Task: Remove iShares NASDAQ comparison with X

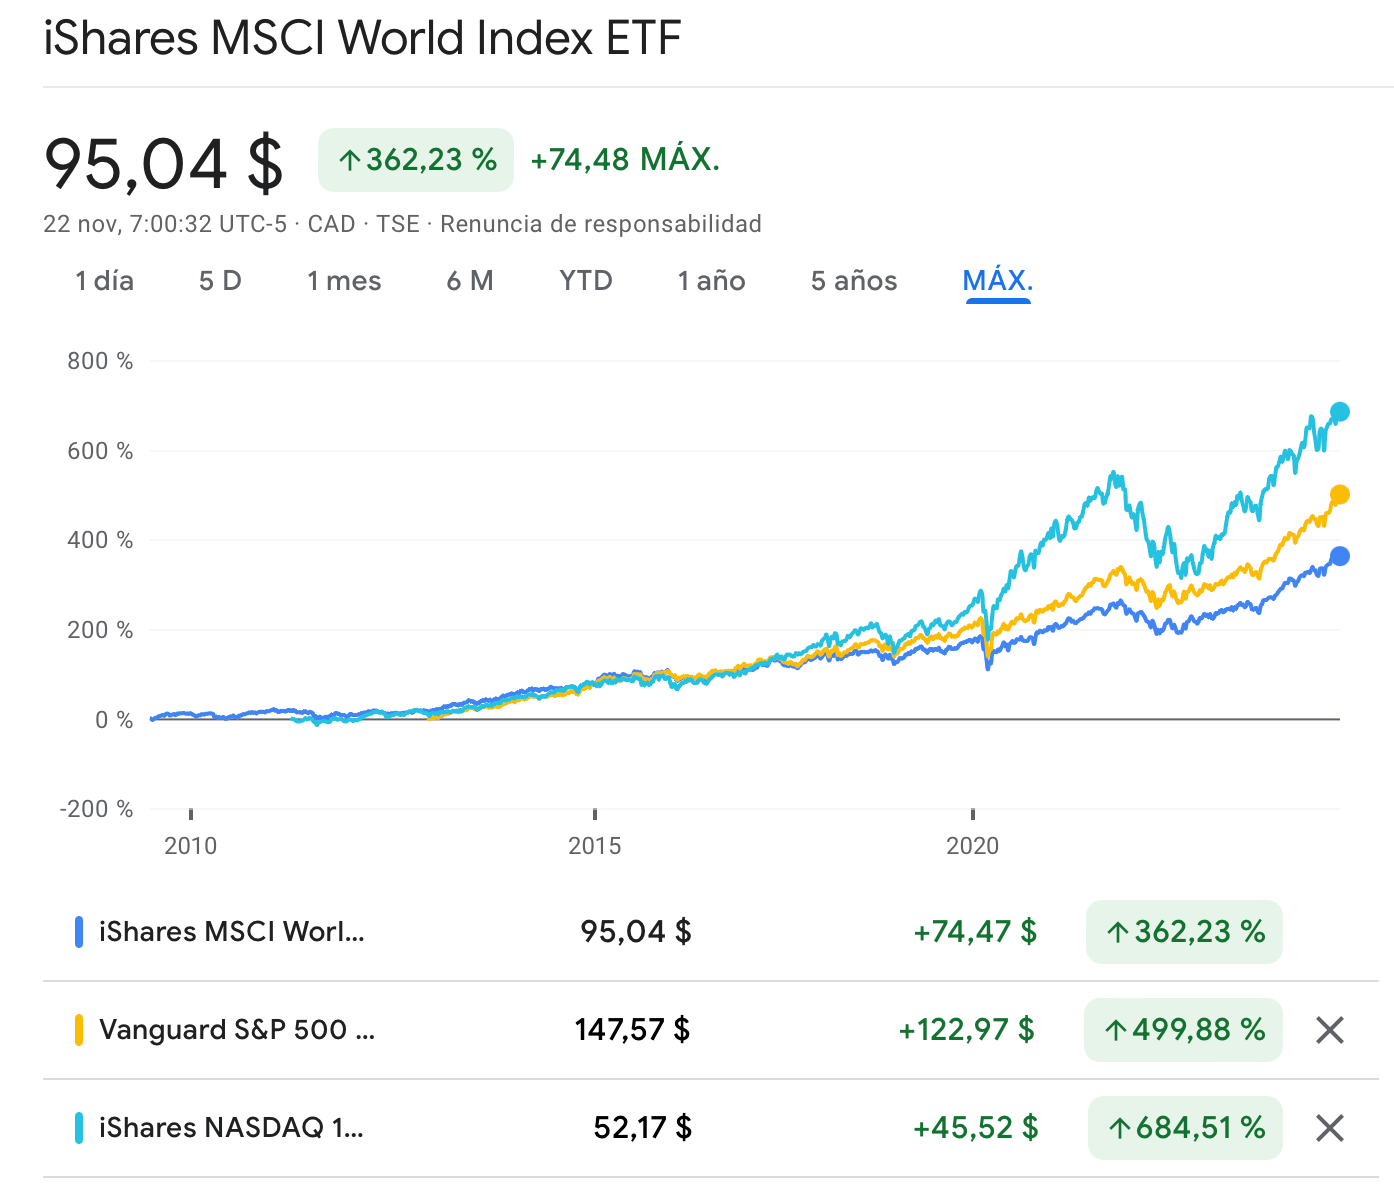Action: pyautogui.click(x=1329, y=1128)
